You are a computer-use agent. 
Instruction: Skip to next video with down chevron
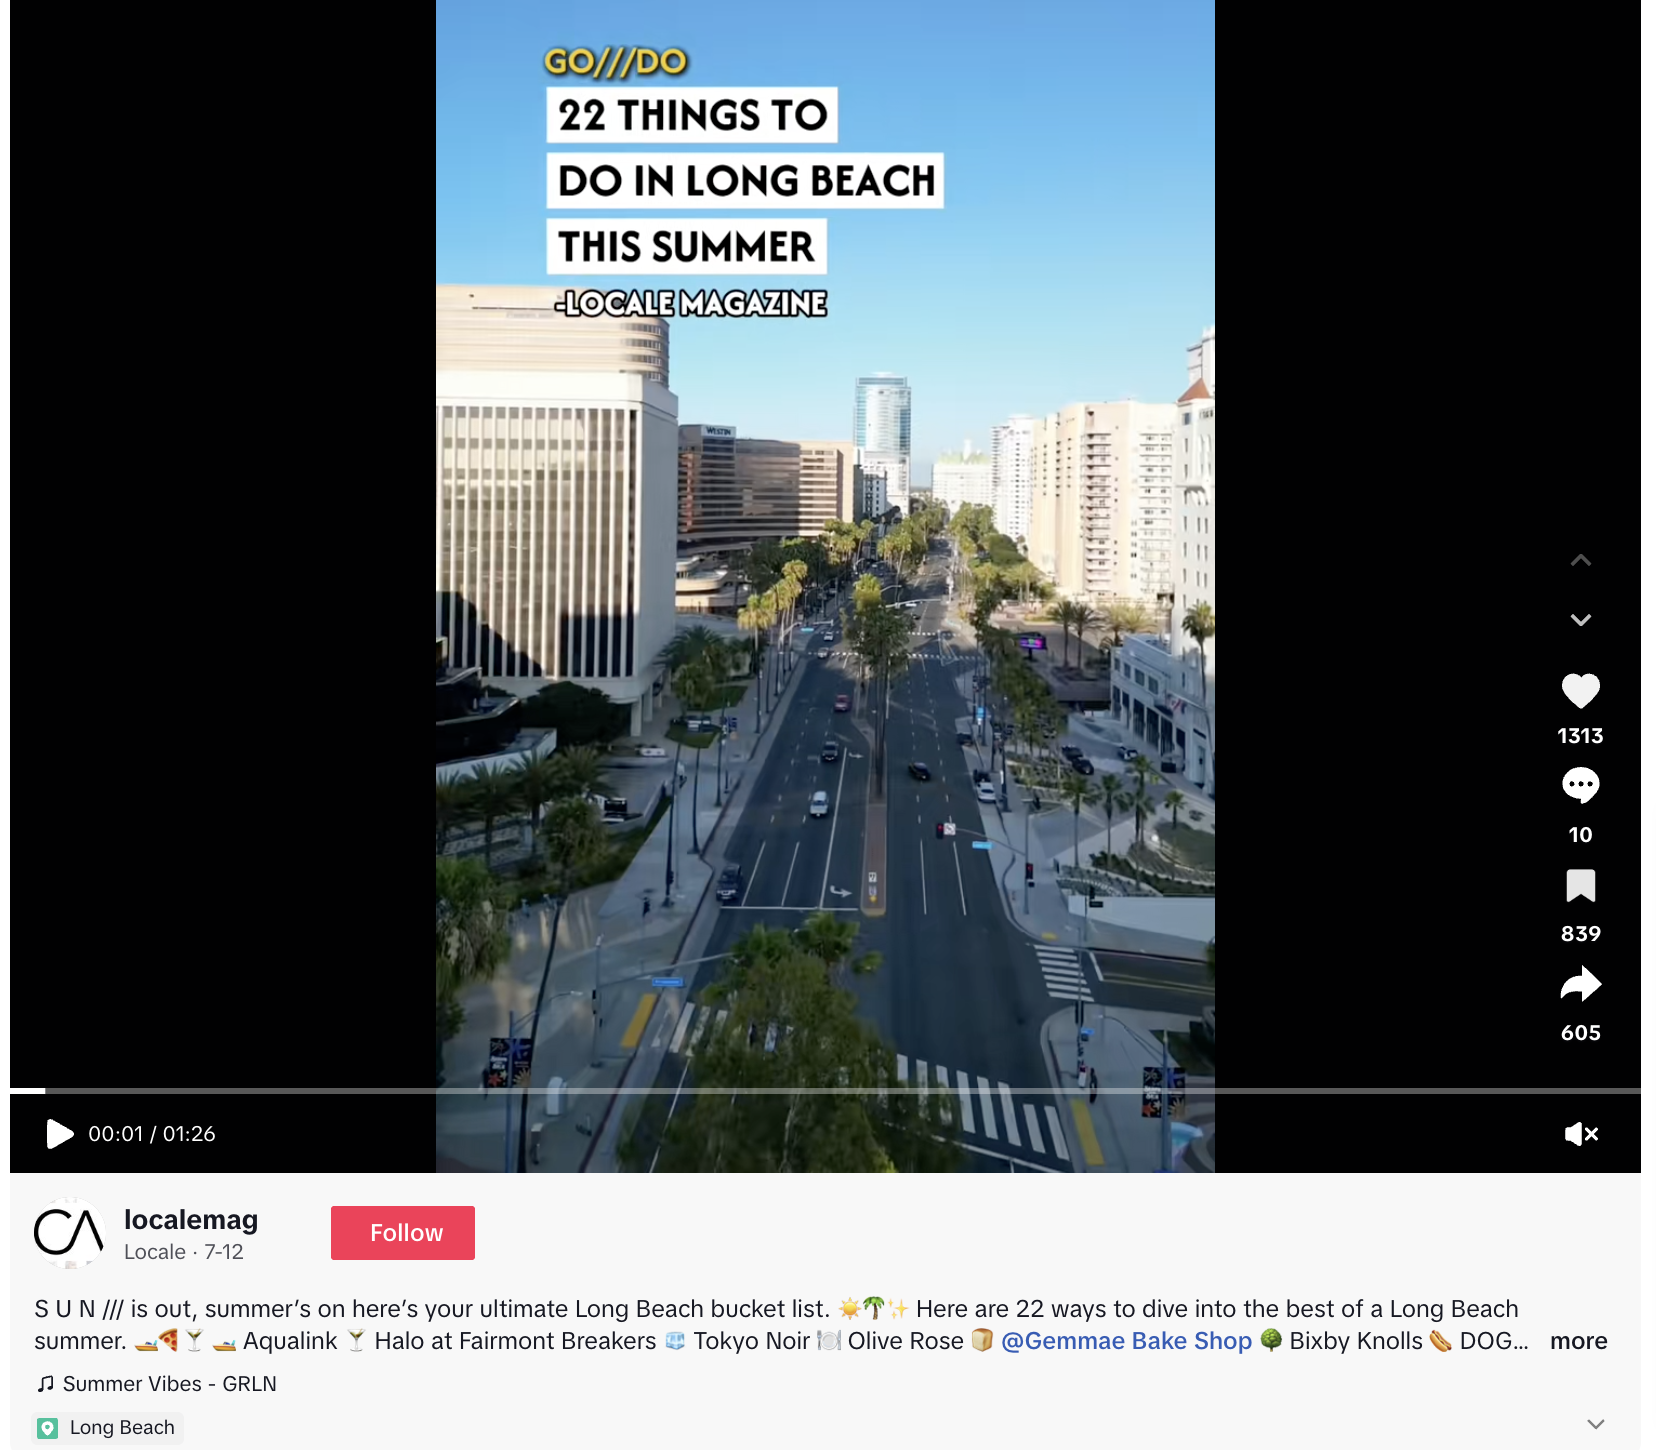[x=1580, y=620]
